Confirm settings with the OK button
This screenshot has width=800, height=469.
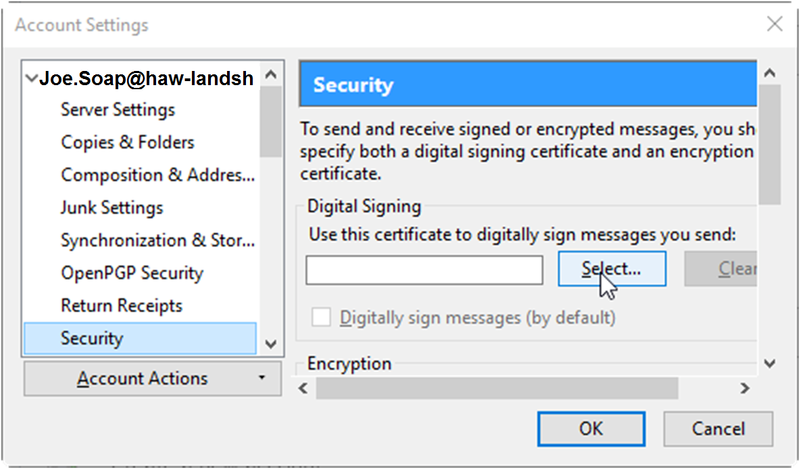coord(591,428)
